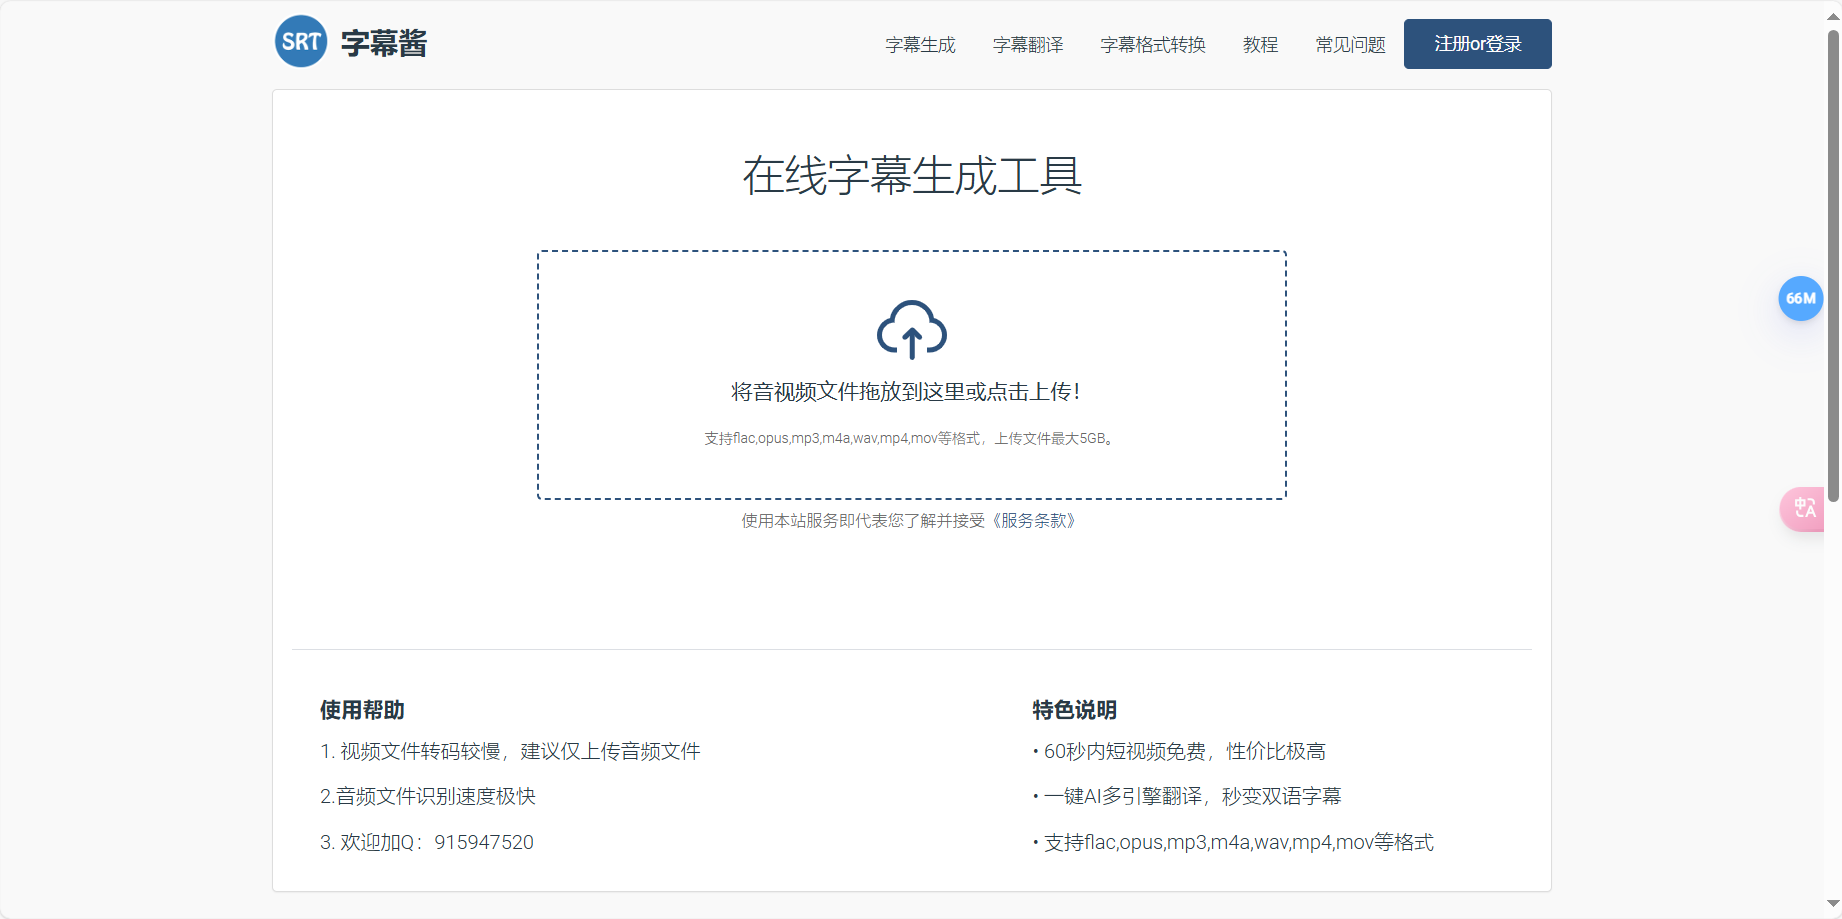
Task: Click the 特色说明 section heading
Action: click(x=1074, y=710)
